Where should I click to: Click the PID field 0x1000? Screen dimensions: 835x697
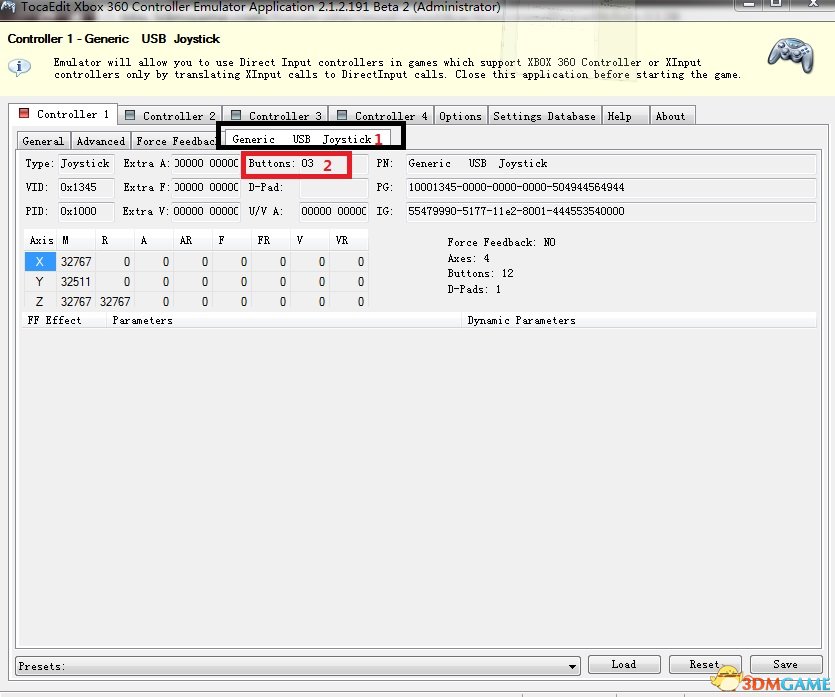click(x=86, y=211)
